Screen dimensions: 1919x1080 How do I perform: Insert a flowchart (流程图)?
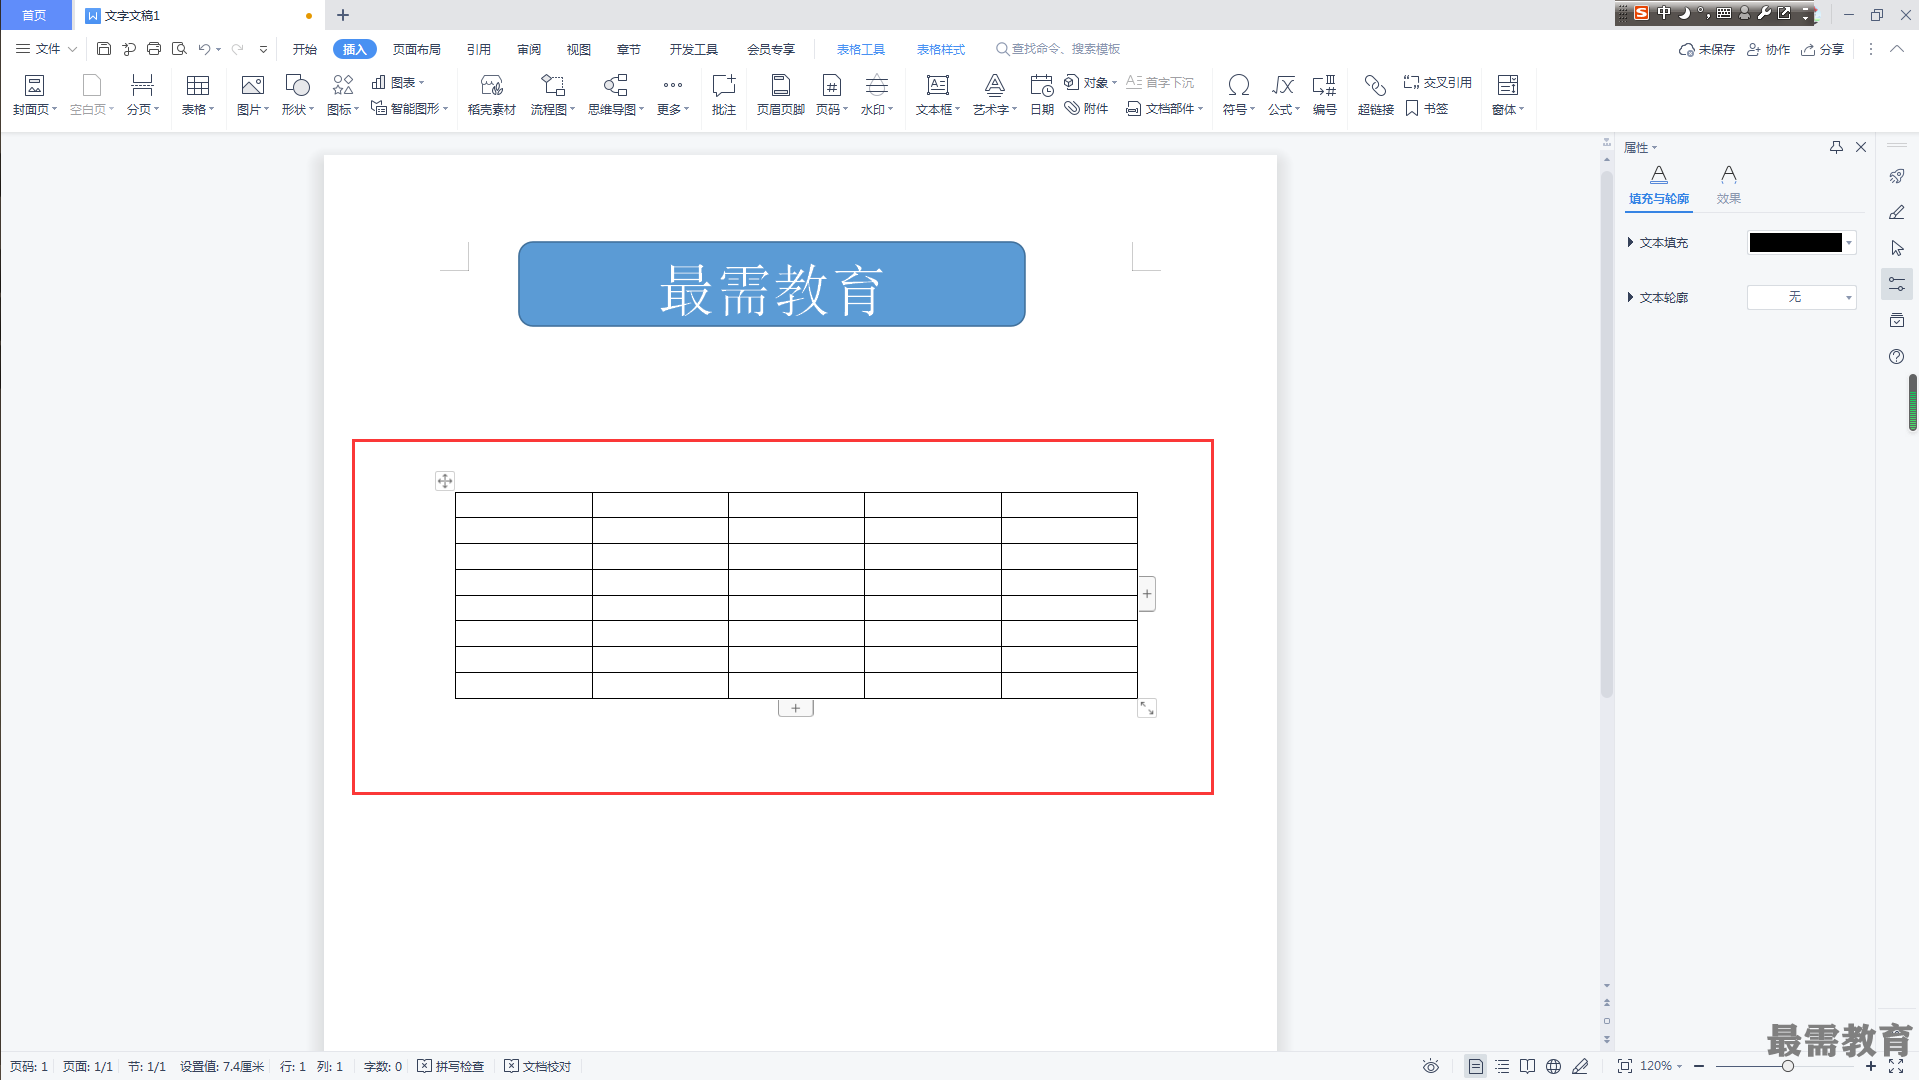[553, 95]
